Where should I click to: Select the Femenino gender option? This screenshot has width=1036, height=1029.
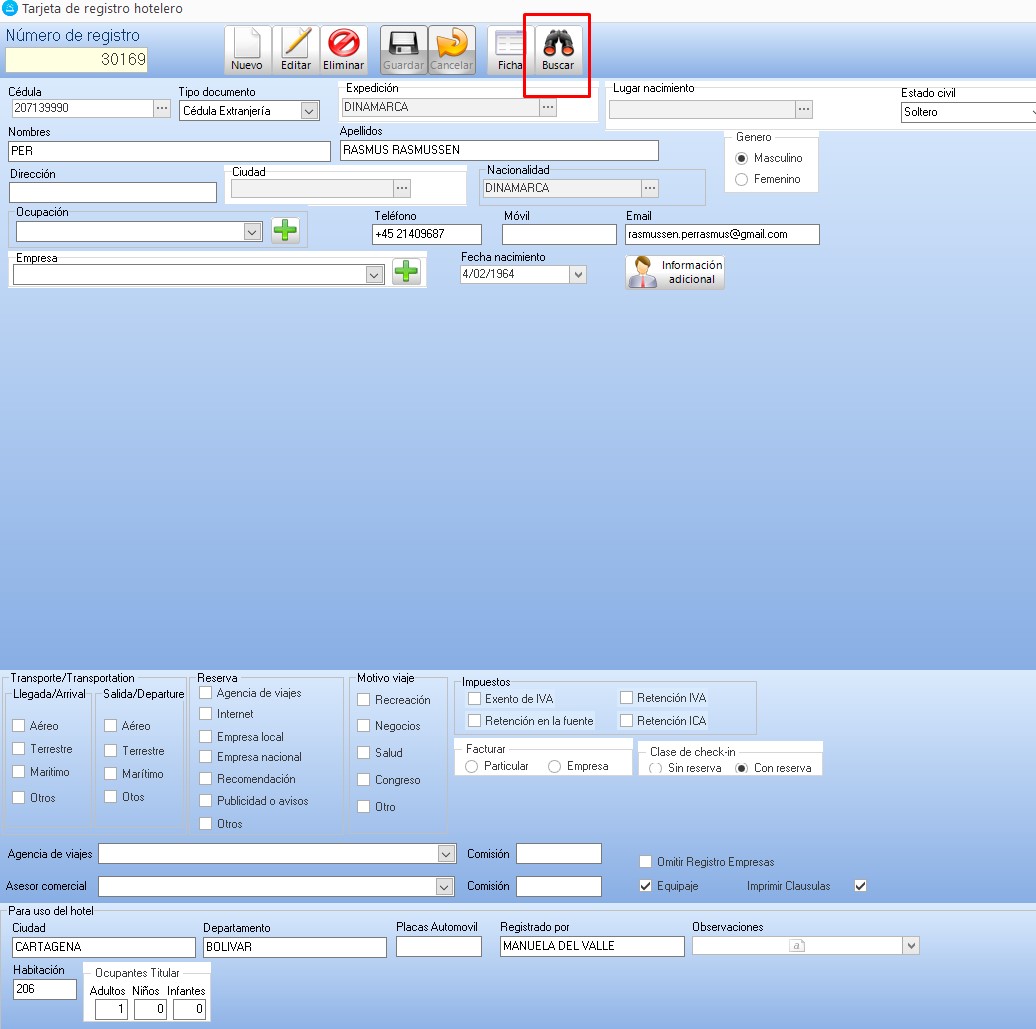click(742, 179)
